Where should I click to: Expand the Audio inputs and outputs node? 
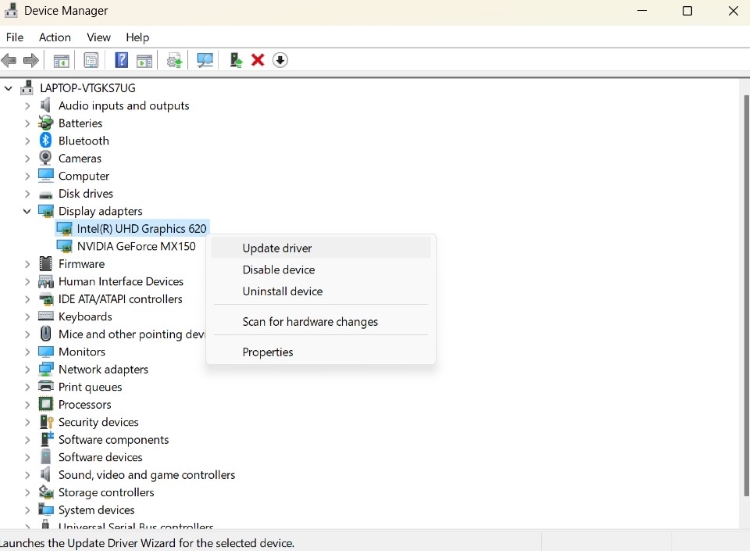pyautogui.click(x=27, y=106)
